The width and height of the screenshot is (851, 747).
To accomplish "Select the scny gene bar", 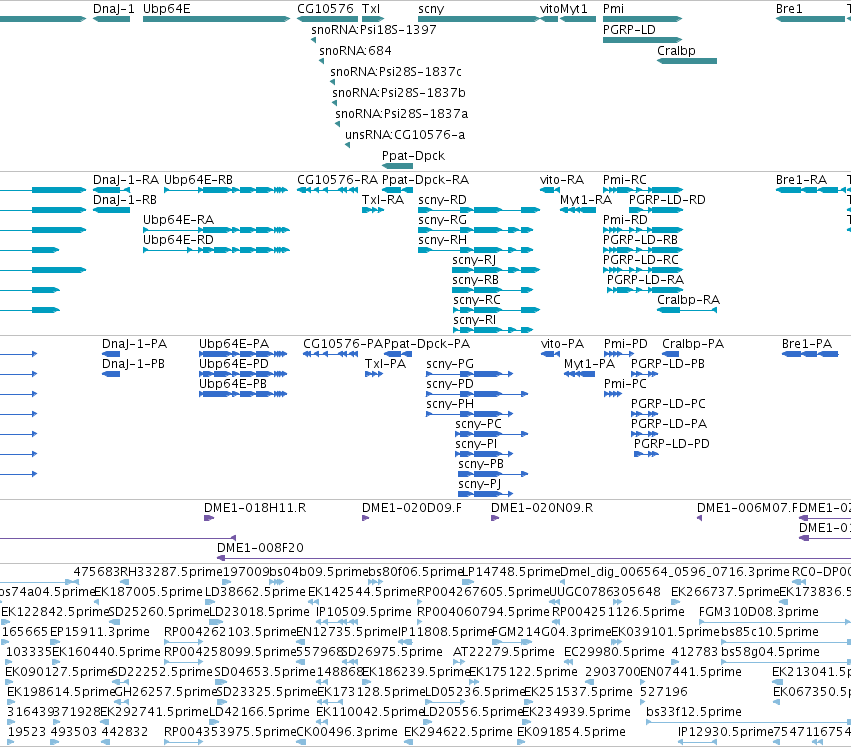I will [x=479, y=19].
